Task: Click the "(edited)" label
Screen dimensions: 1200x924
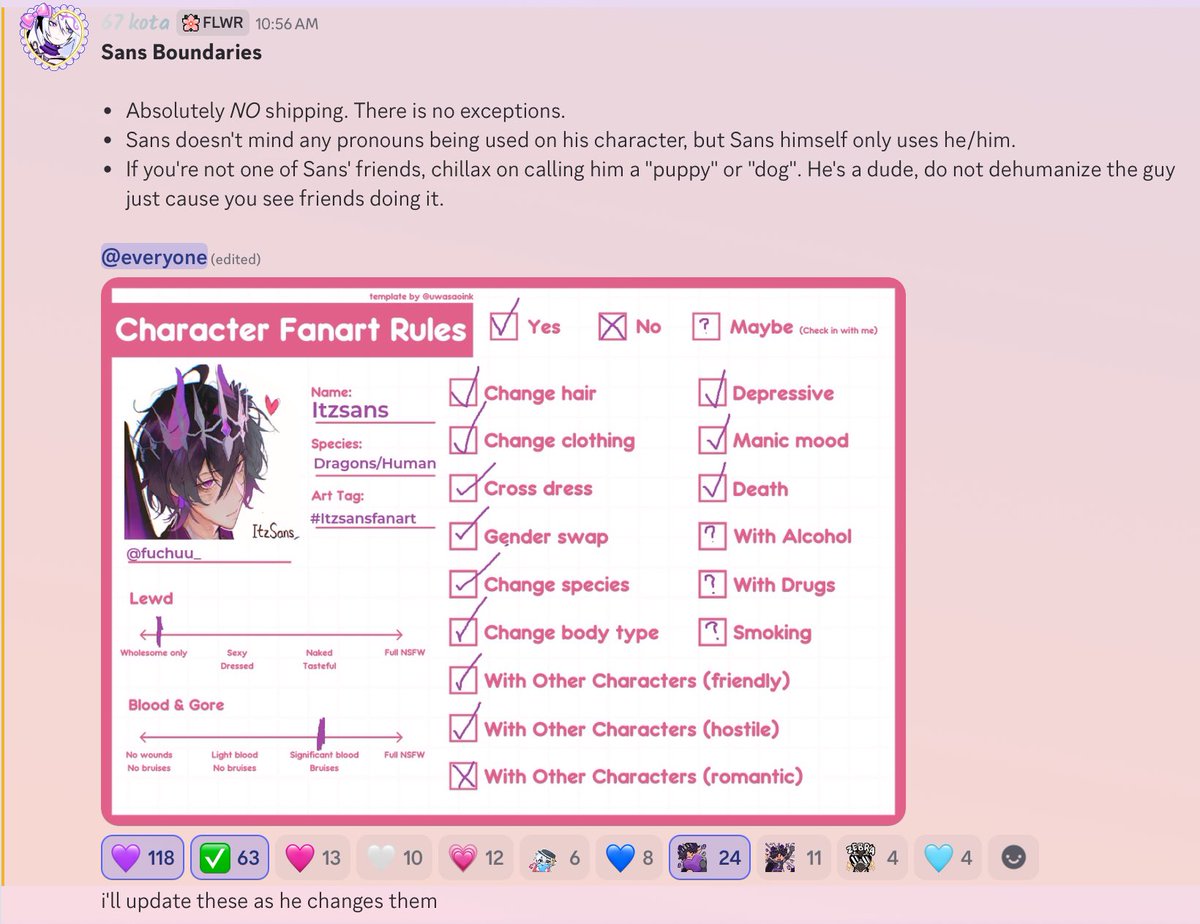Action: coord(235,259)
